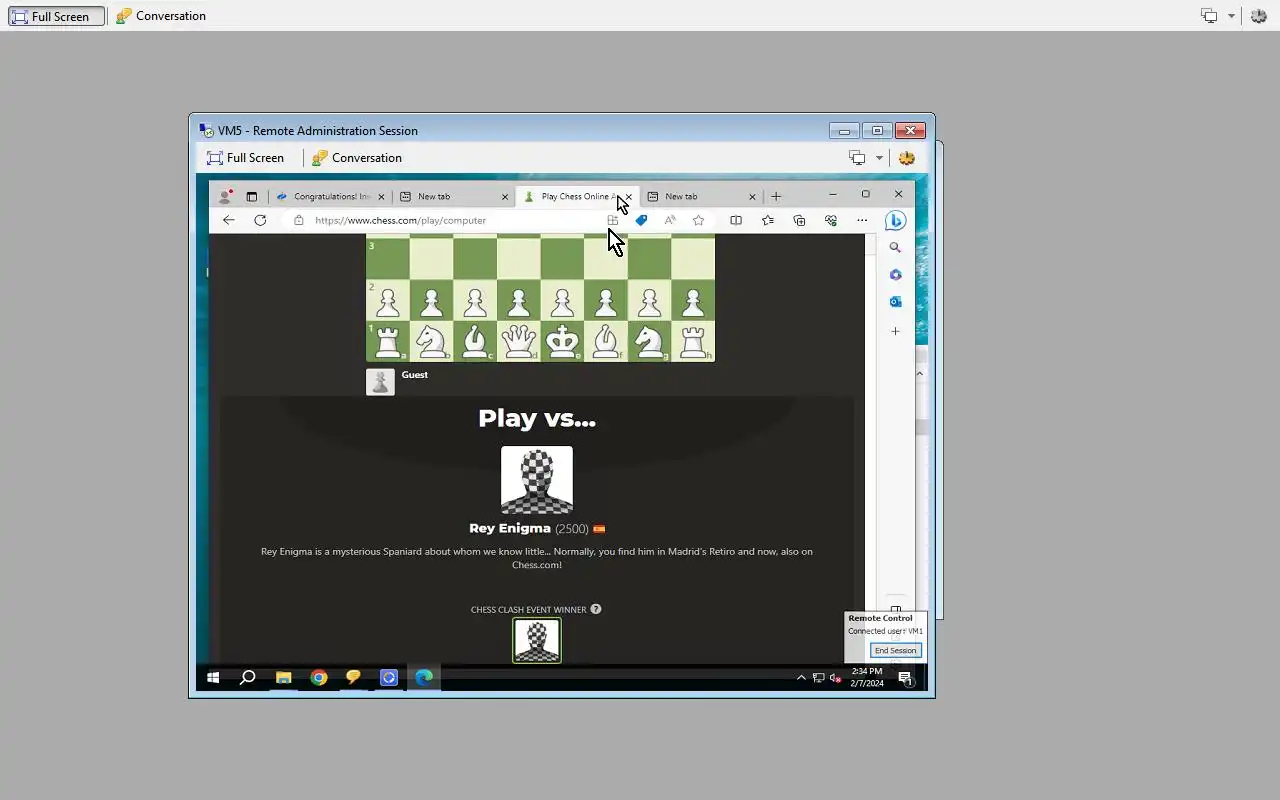Select the white knight on b1
1280x800 pixels.
431,341
